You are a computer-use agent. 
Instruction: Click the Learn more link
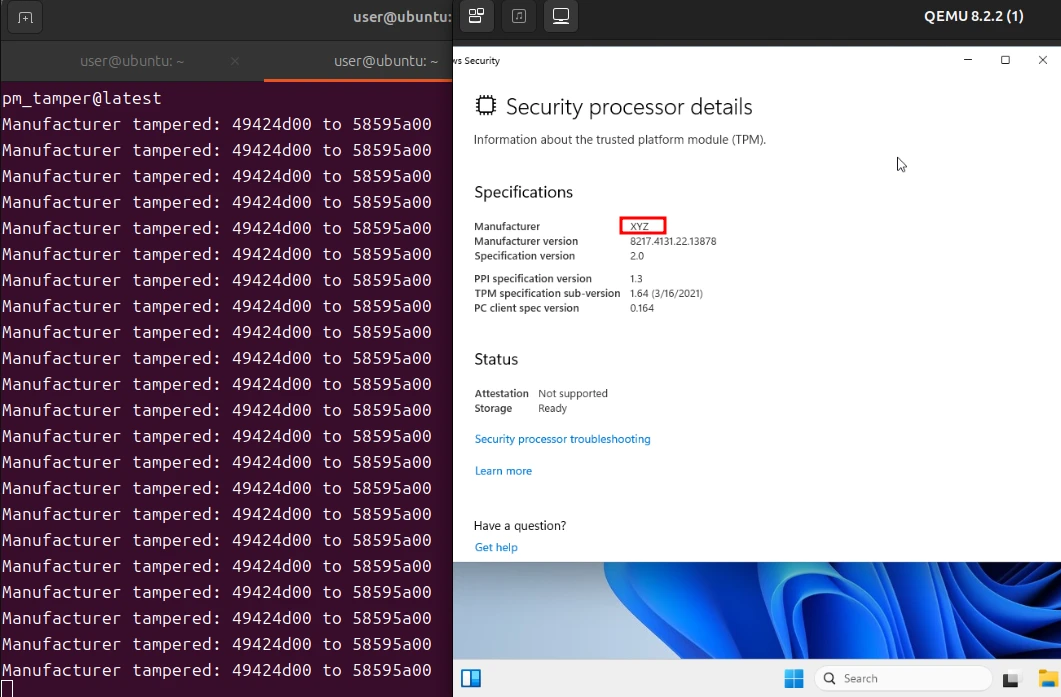pos(503,471)
